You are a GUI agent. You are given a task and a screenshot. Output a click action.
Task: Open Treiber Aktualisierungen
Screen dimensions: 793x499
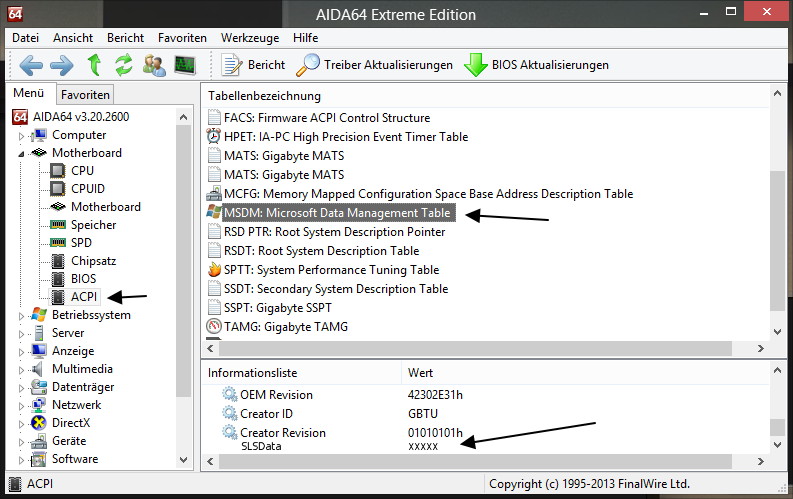[x=374, y=65]
